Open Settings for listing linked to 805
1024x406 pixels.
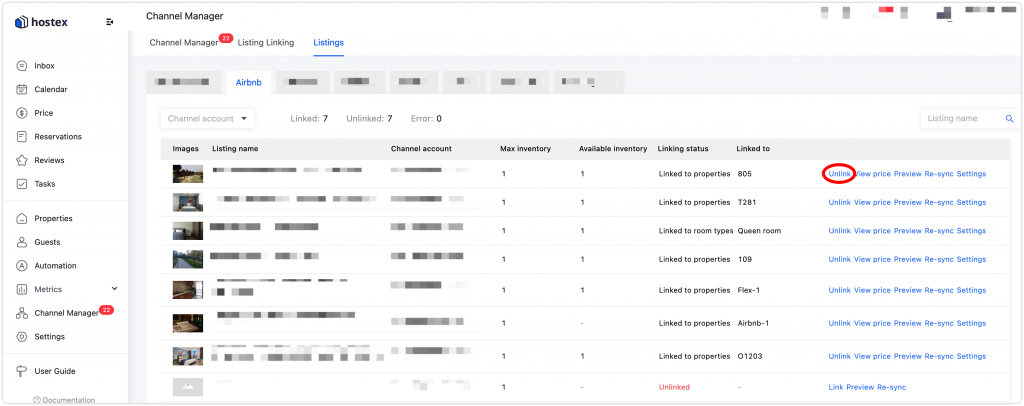click(x=971, y=174)
